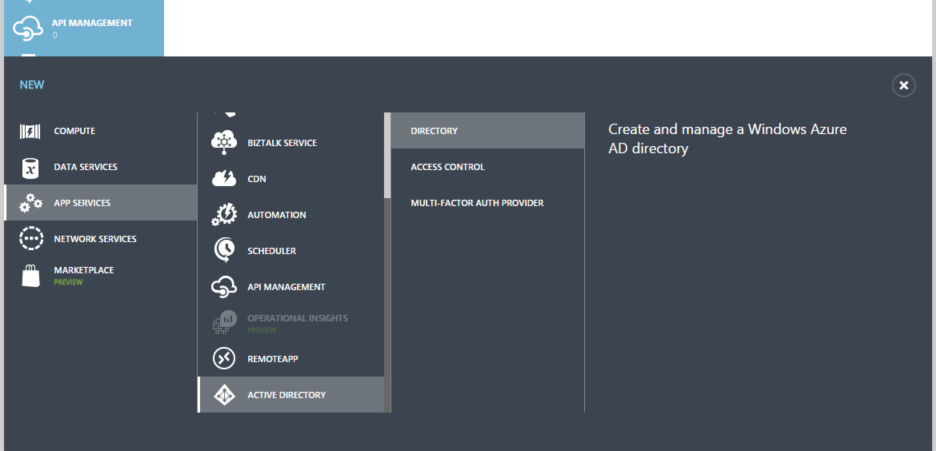Choose Automation from services list
Screen dimensions: 936x451
point(291,215)
